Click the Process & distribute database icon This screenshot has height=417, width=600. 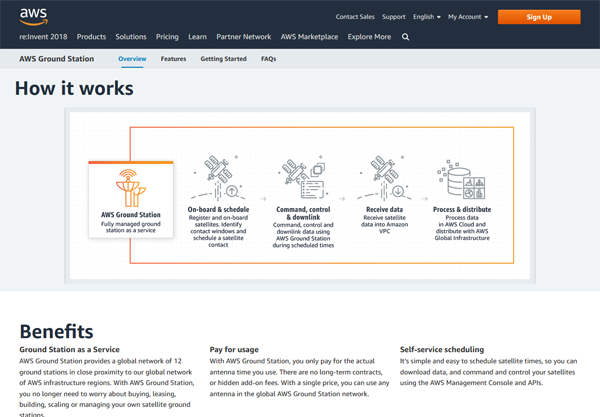click(x=461, y=180)
